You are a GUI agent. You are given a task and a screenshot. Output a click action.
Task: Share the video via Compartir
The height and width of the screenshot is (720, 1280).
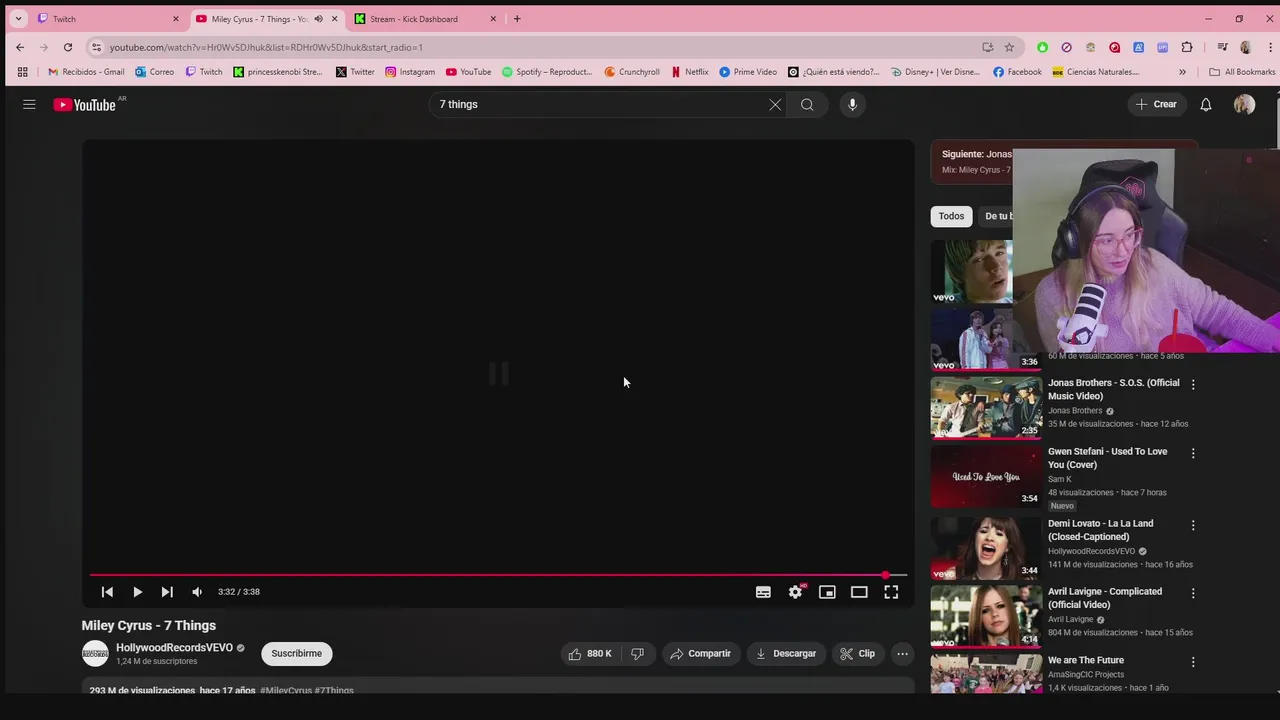tap(701, 654)
